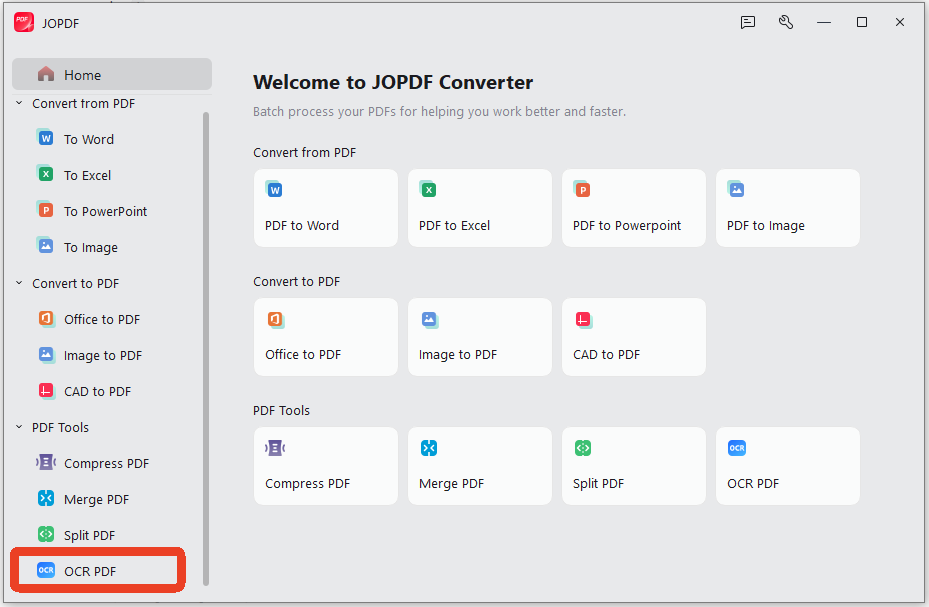This screenshot has height=607, width=929.
Task: Open CAD to PDF from the sidebar
Action: 97,391
